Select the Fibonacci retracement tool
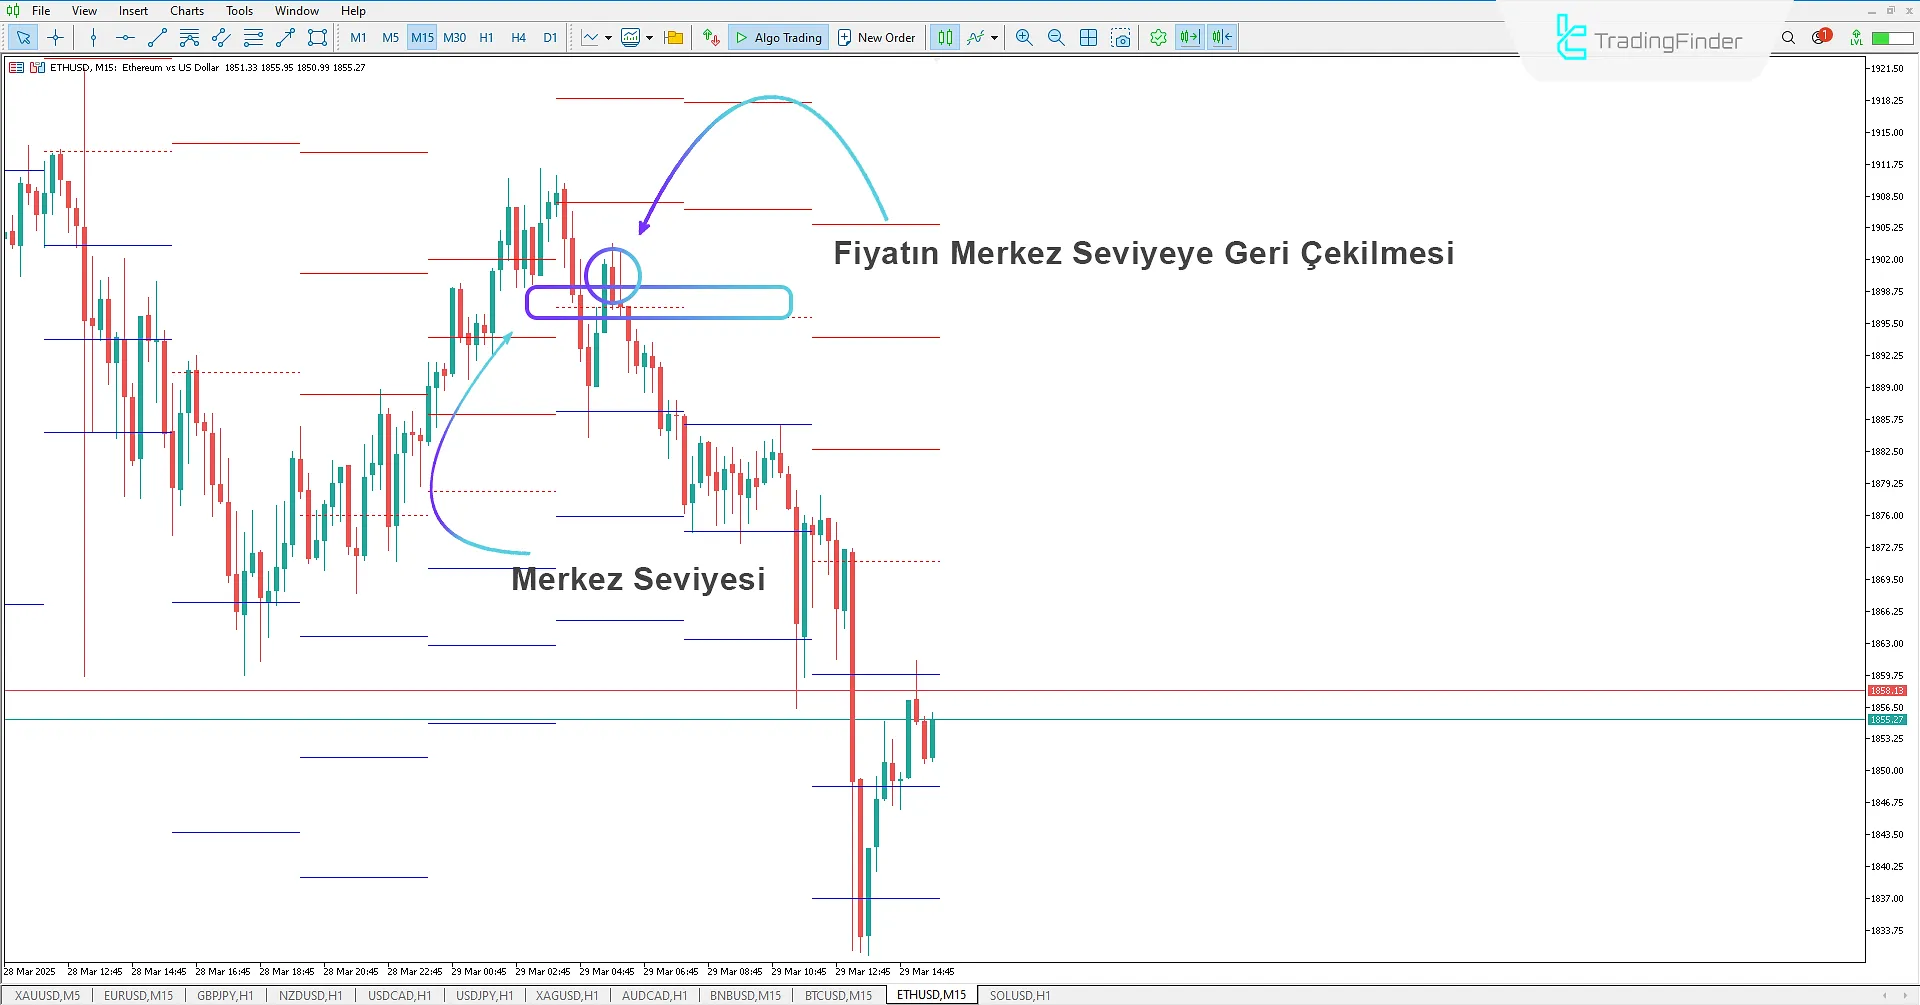This screenshot has width=1920, height=1005. (x=253, y=38)
